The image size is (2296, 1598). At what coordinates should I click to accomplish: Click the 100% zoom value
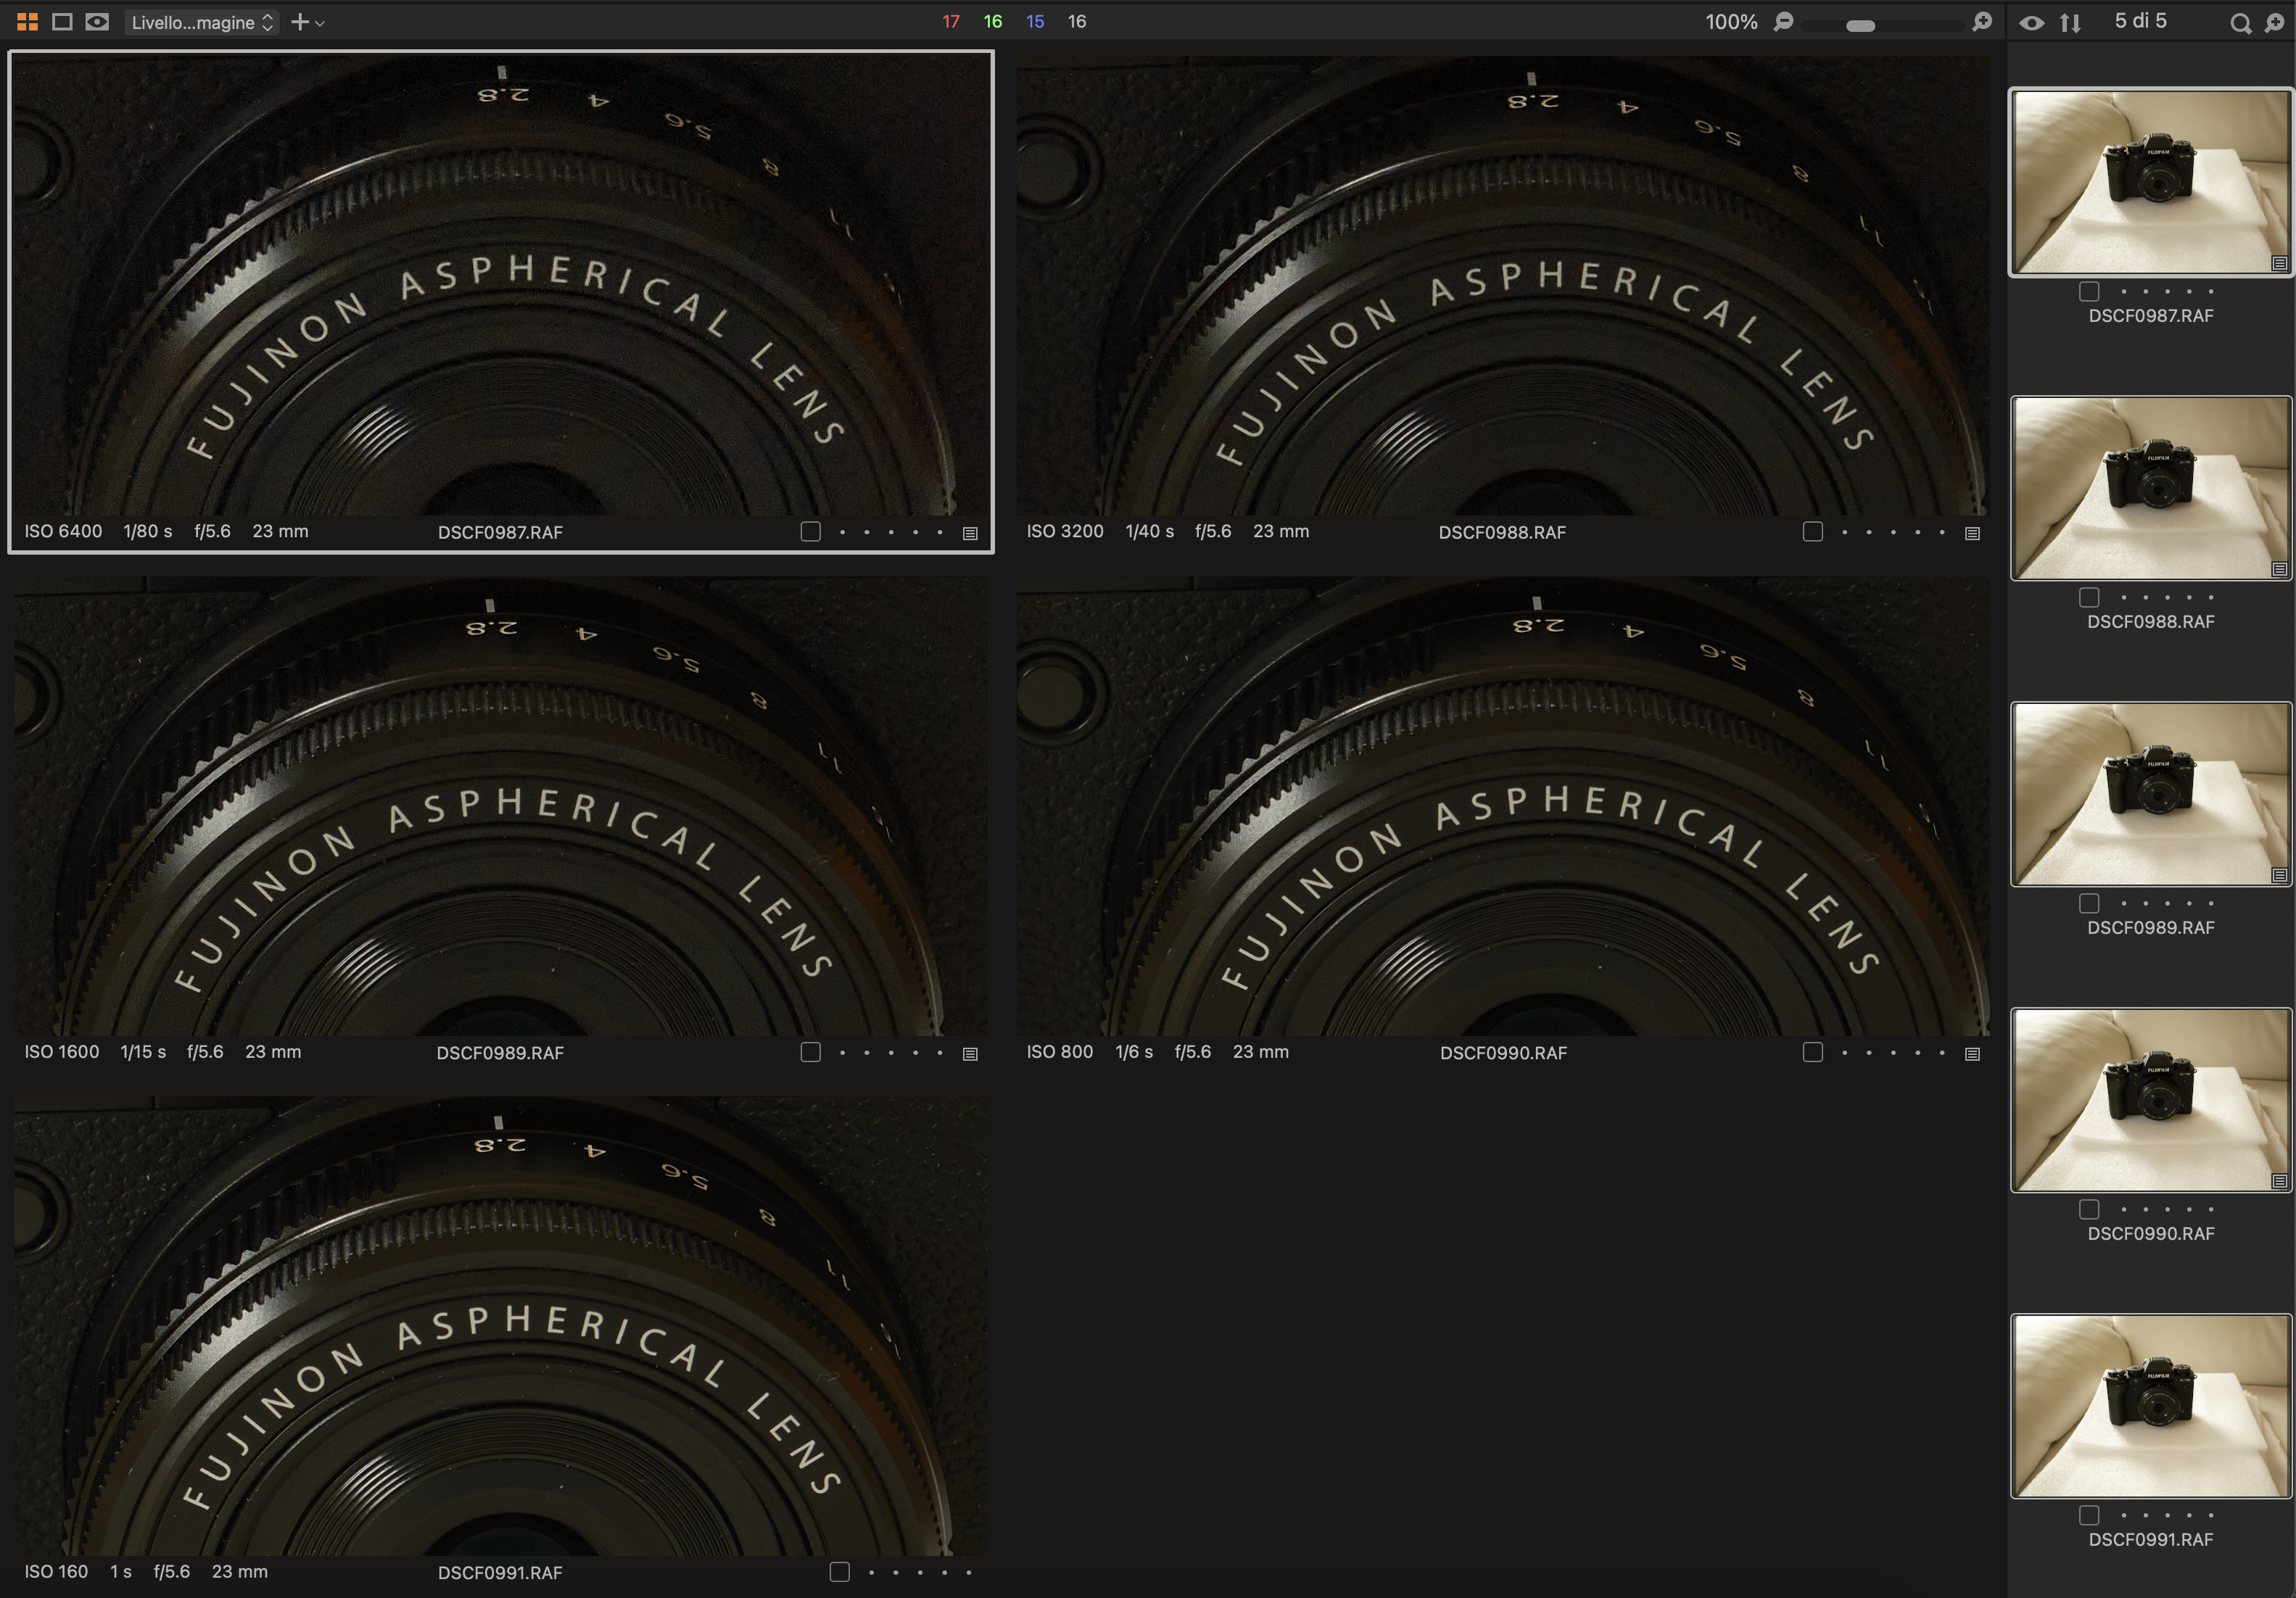coord(1731,22)
